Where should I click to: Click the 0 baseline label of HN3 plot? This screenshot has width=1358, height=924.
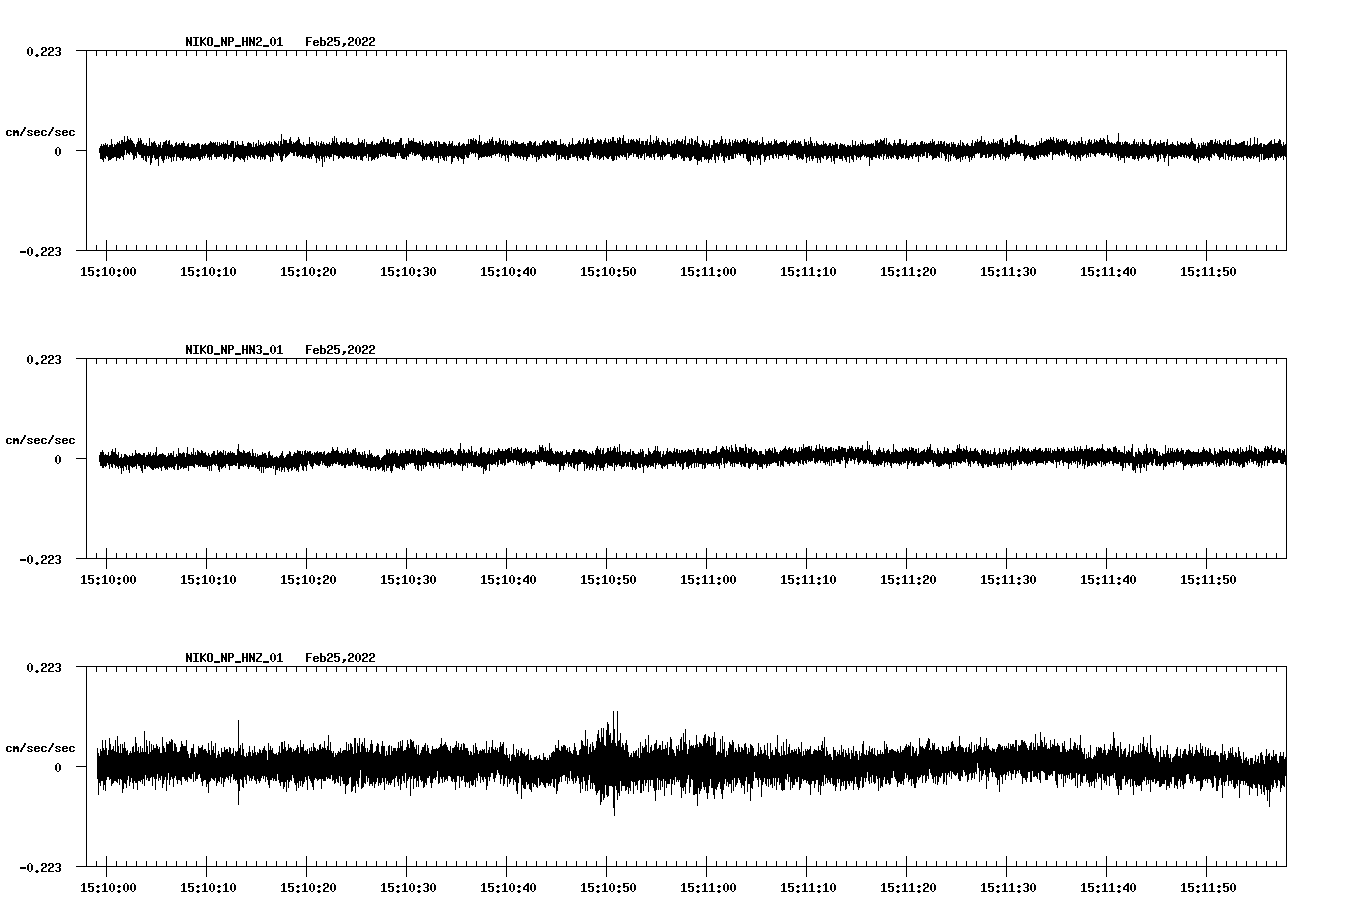pyautogui.click(x=58, y=459)
